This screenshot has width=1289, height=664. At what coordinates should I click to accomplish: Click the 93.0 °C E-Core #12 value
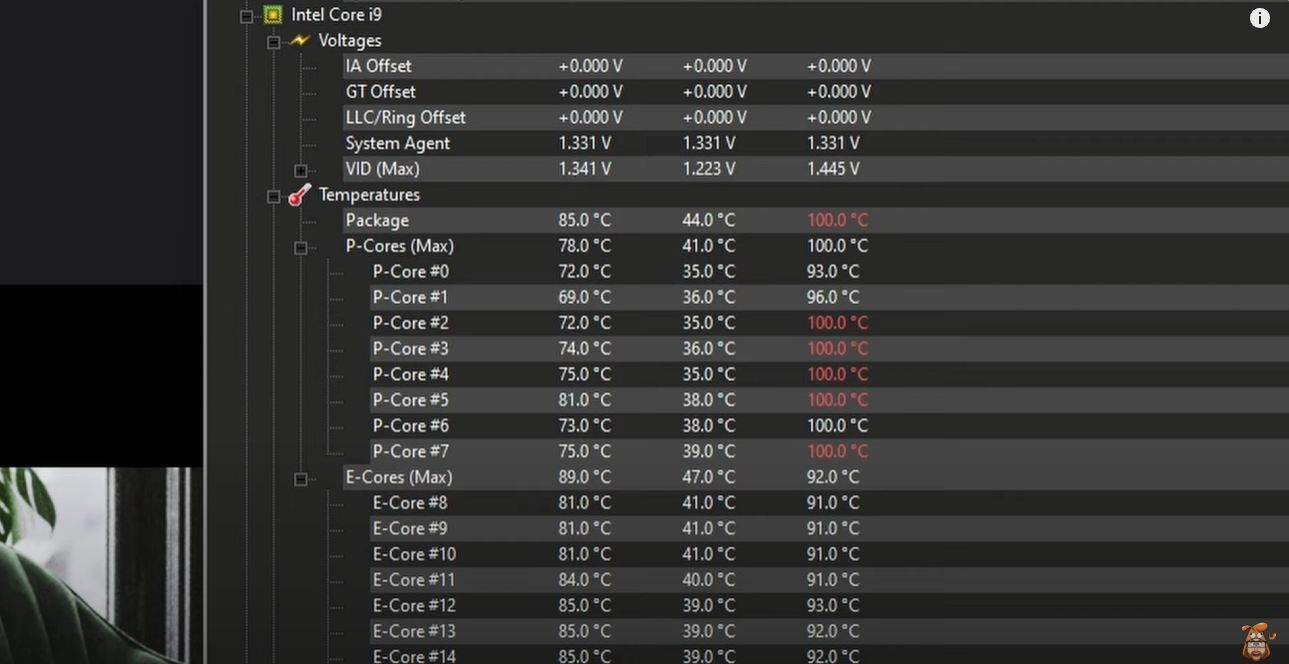pyautogui.click(x=832, y=606)
